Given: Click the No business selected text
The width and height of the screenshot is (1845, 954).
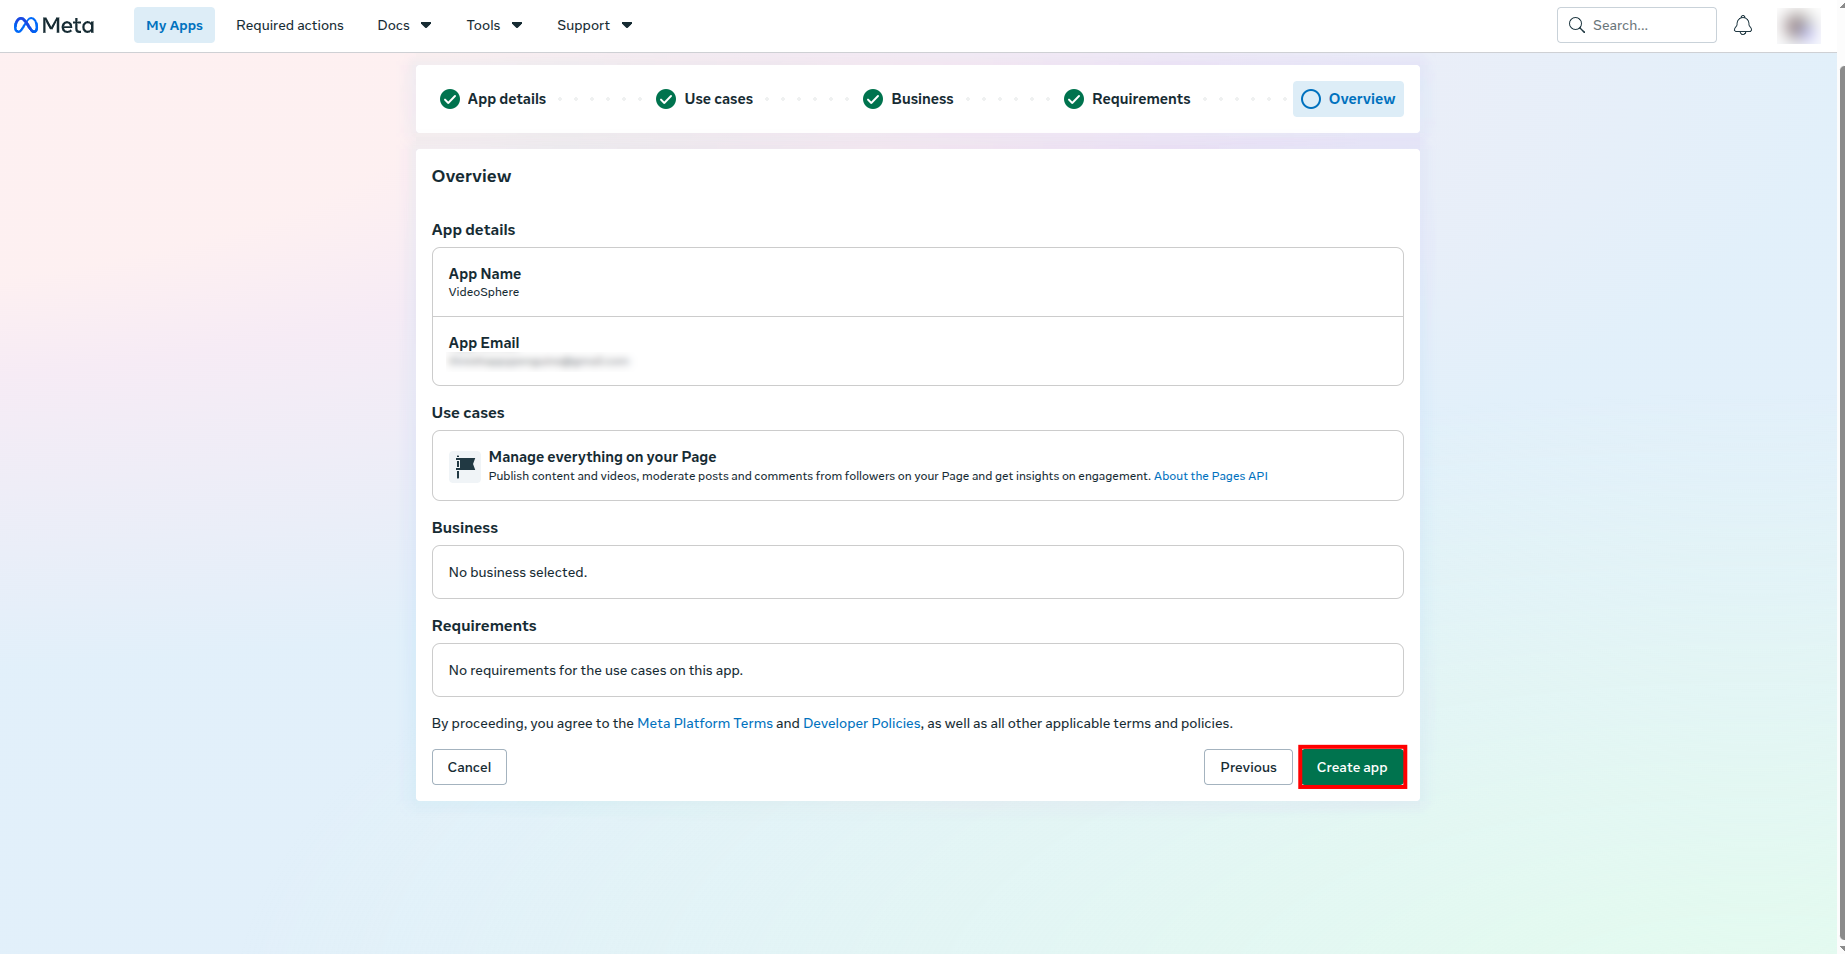Looking at the screenshot, I should click(518, 572).
